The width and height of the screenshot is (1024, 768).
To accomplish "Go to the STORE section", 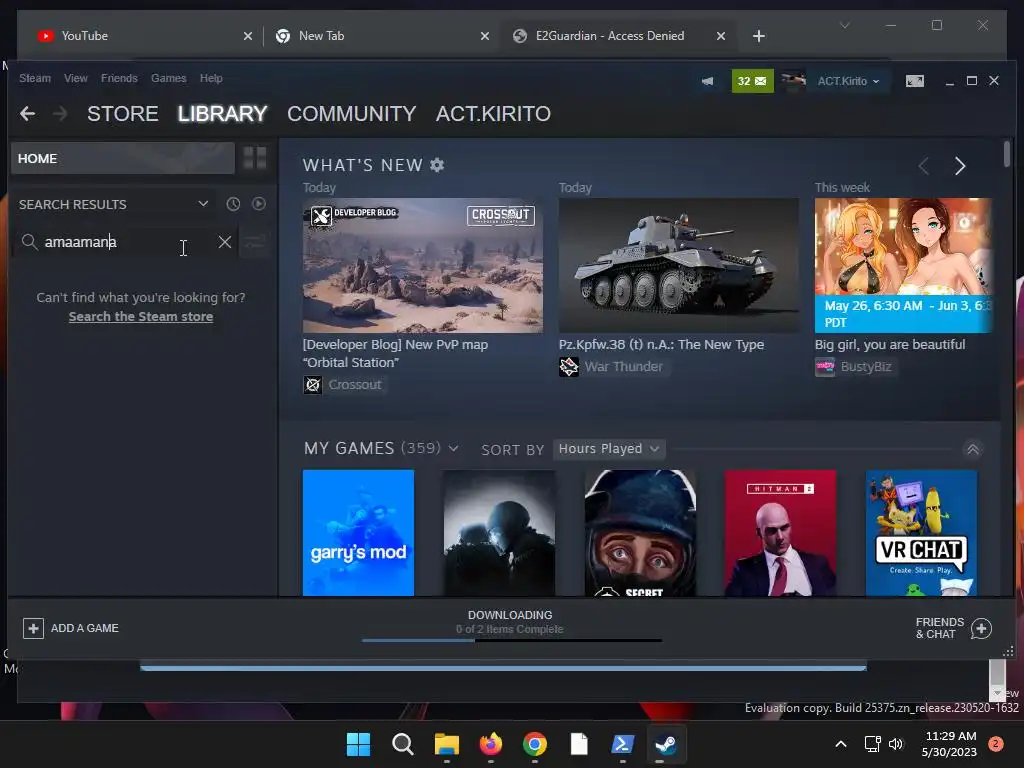I will (x=123, y=114).
